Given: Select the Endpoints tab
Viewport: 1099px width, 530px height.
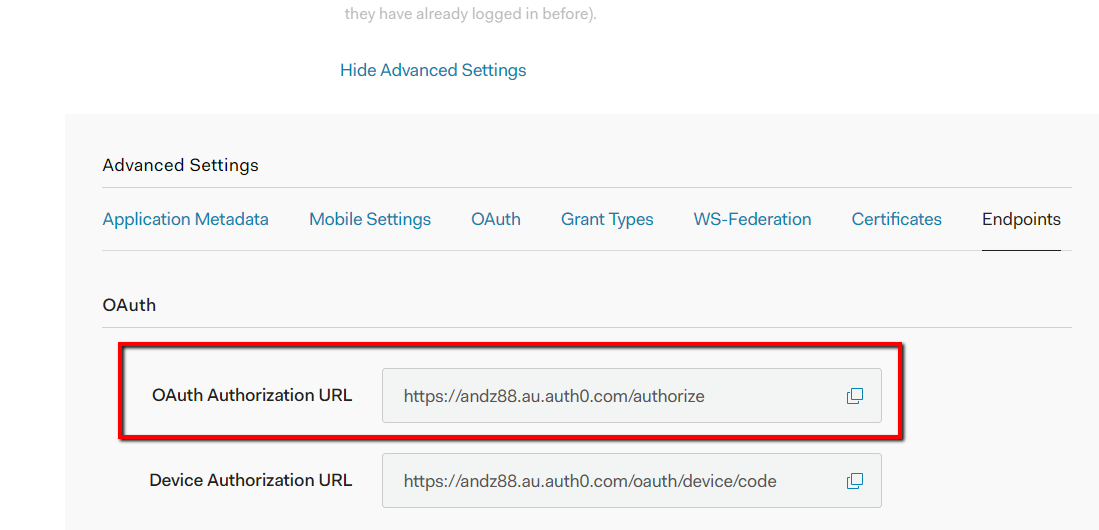Looking at the screenshot, I should (x=1021, y=219).
